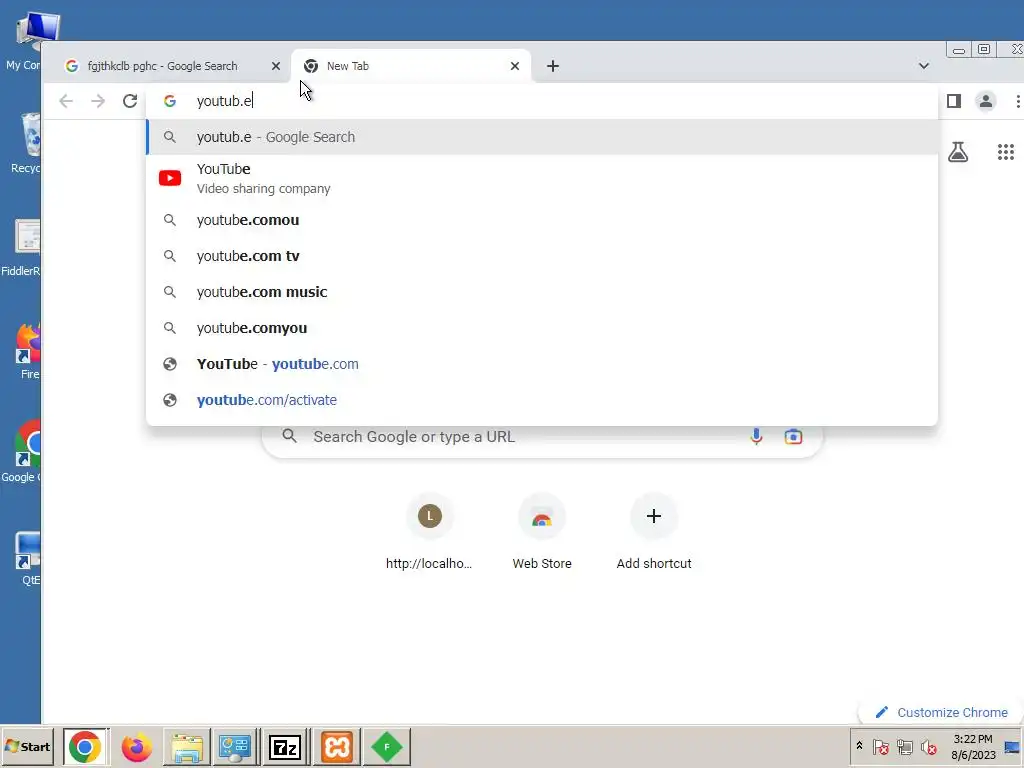The width and height of the screenshot is (1024, 768).
Task: Click Add shortcut tile
Action: [x=654, y=533]
